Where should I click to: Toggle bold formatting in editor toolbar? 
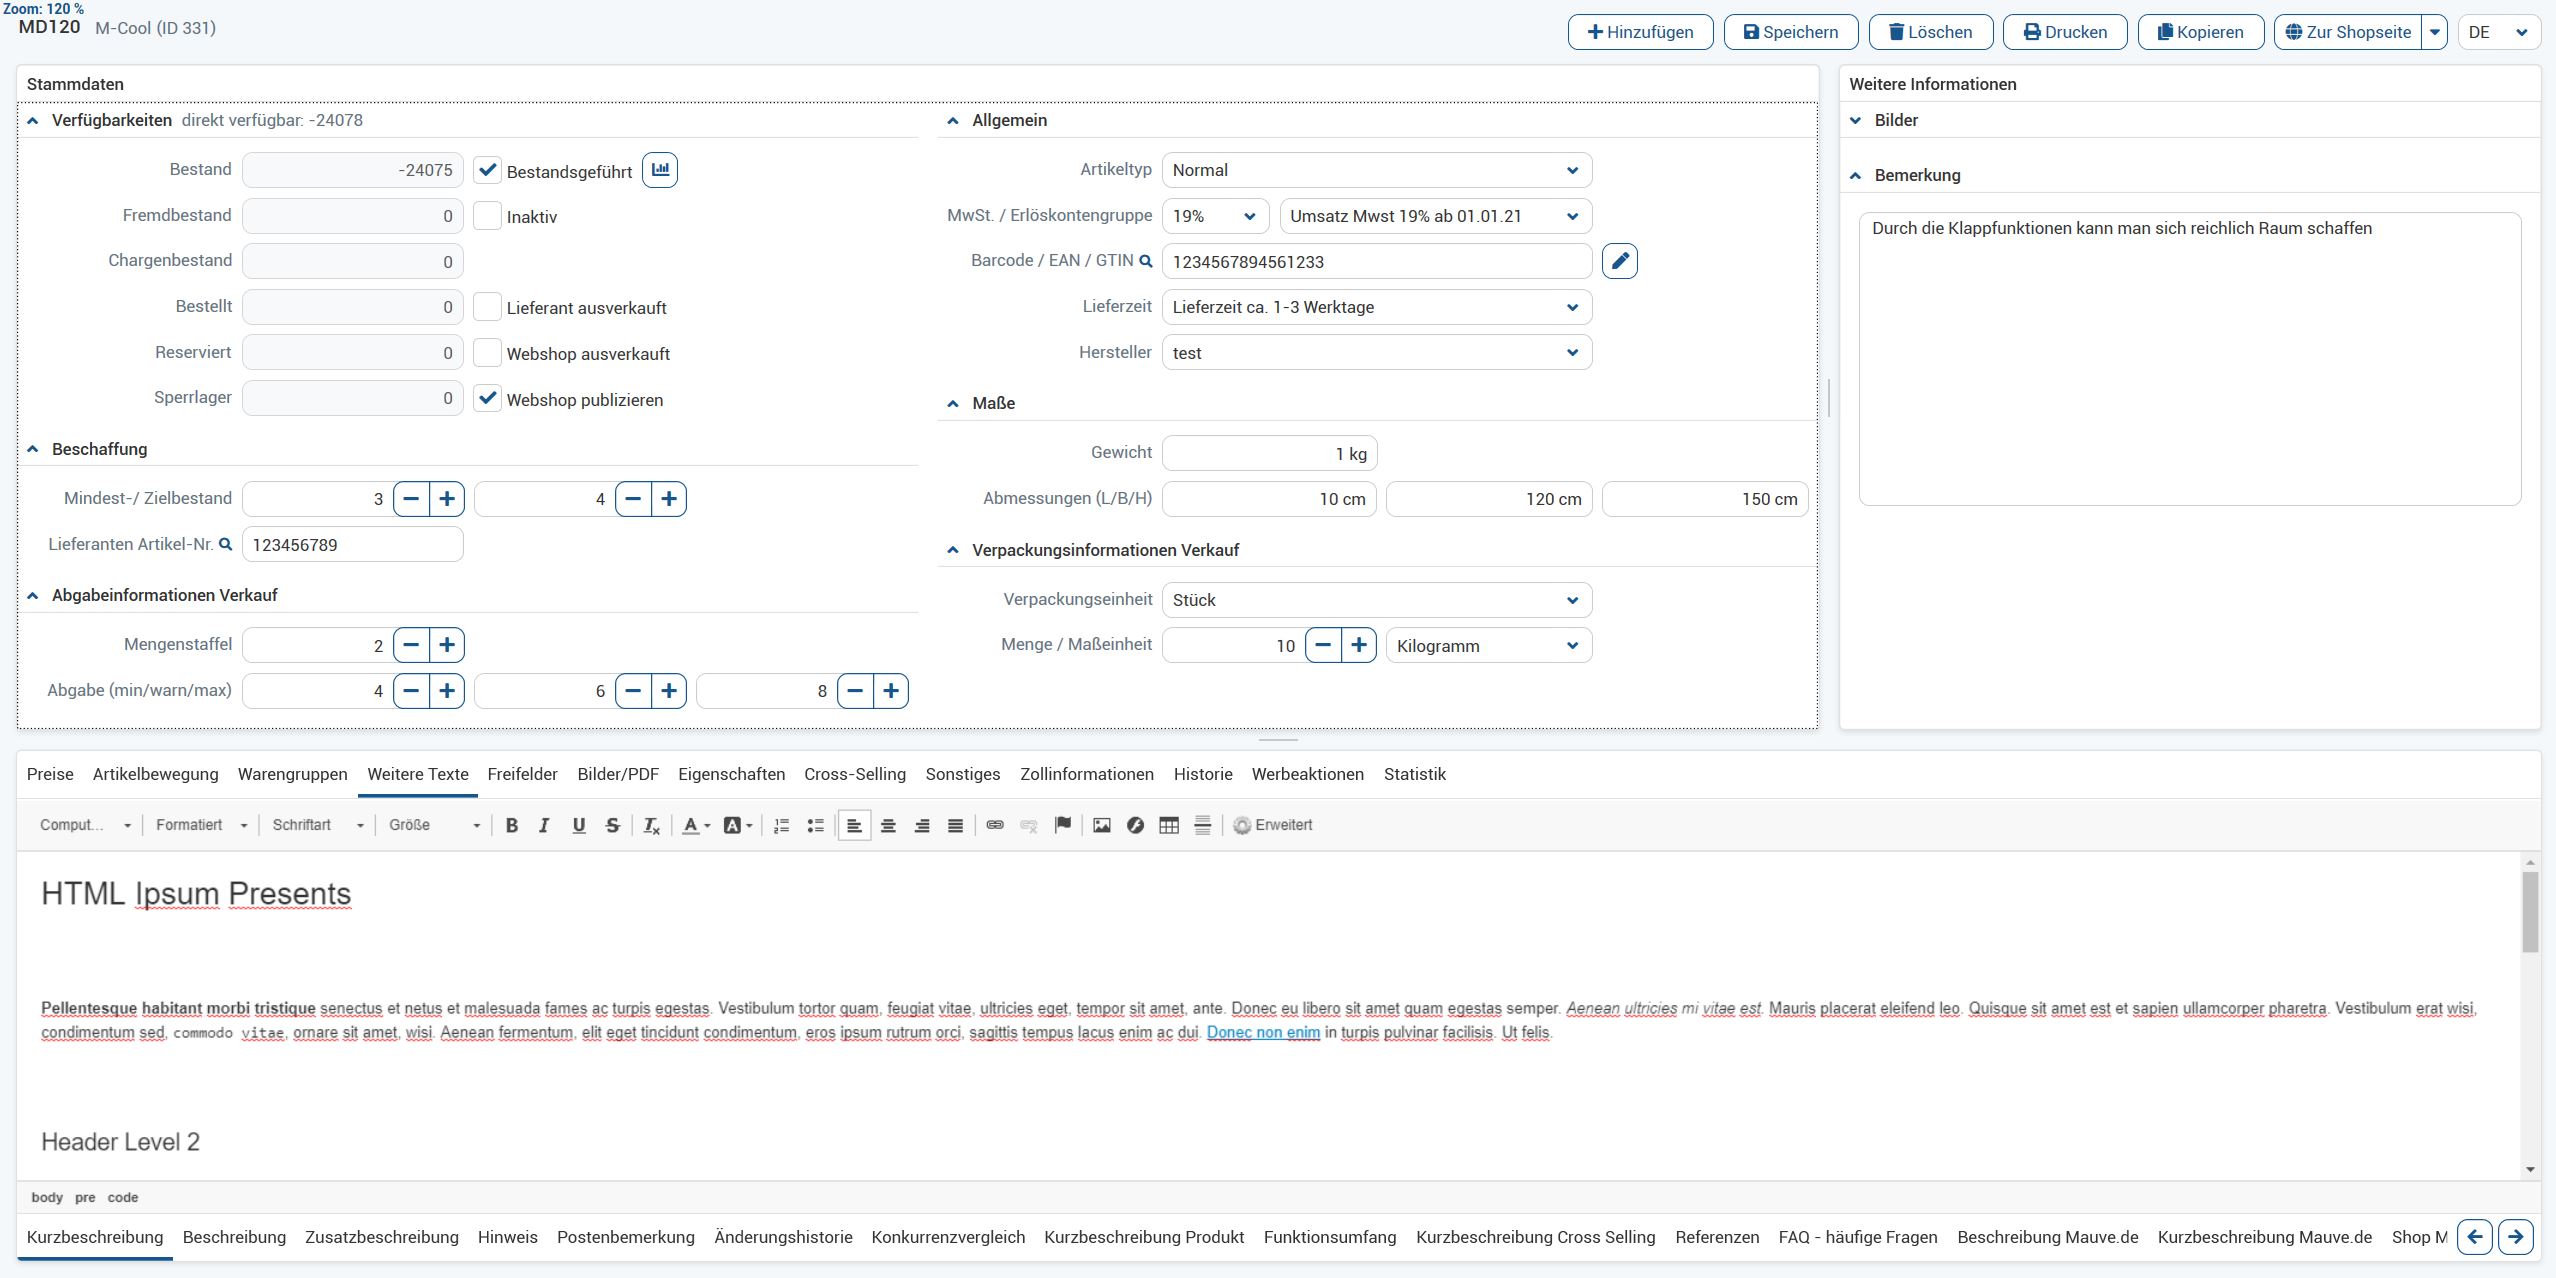pos(512,825)
